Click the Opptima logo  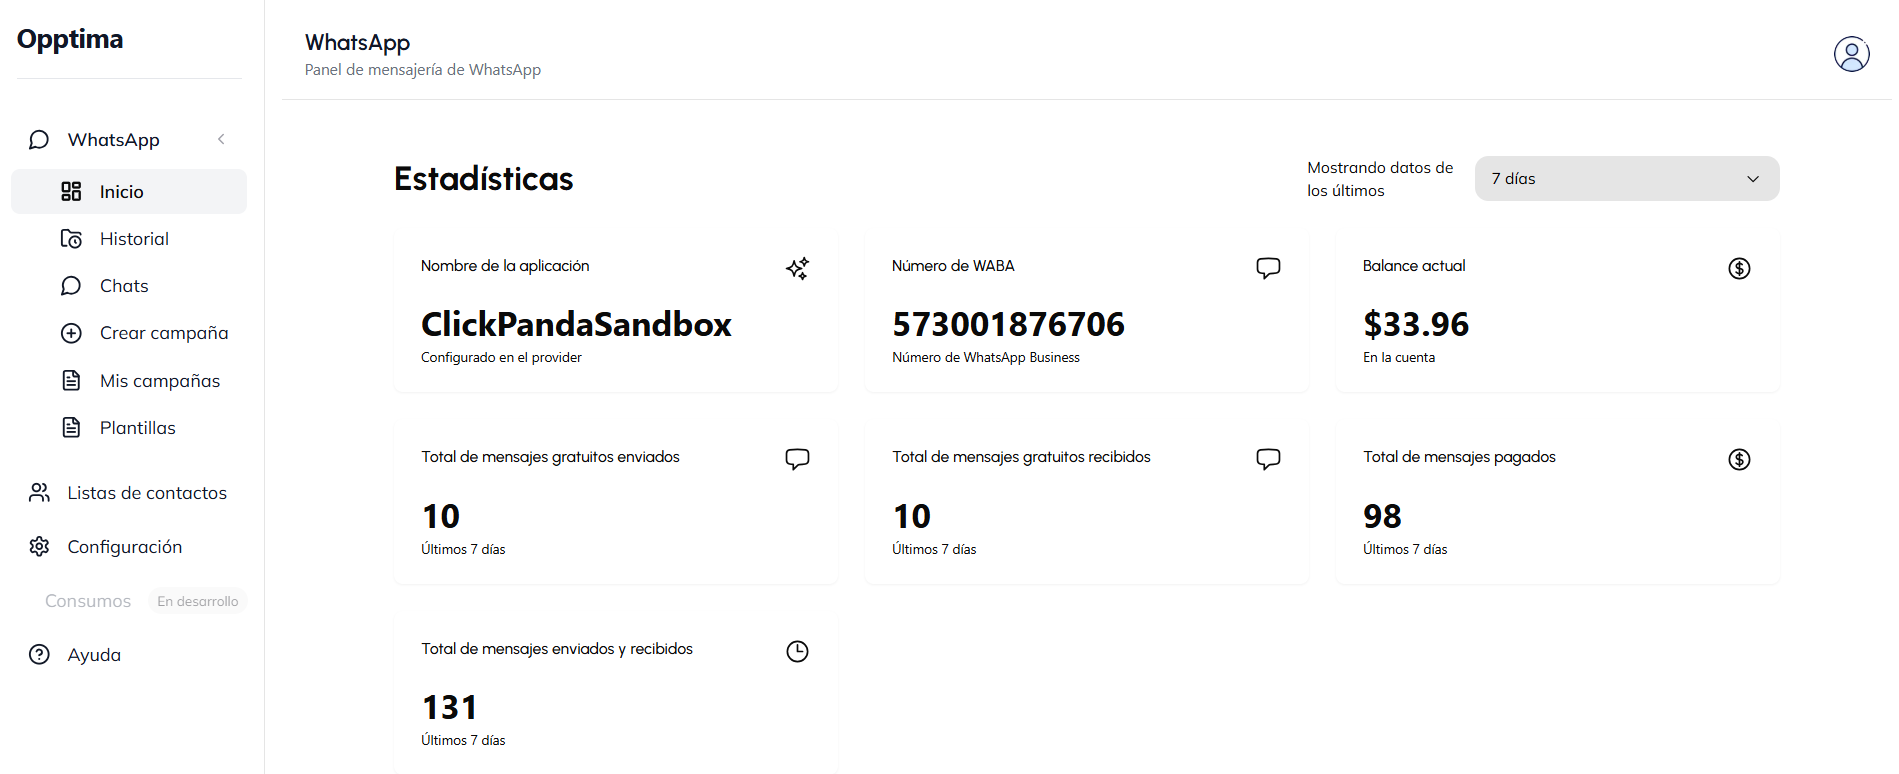[70, 39]
